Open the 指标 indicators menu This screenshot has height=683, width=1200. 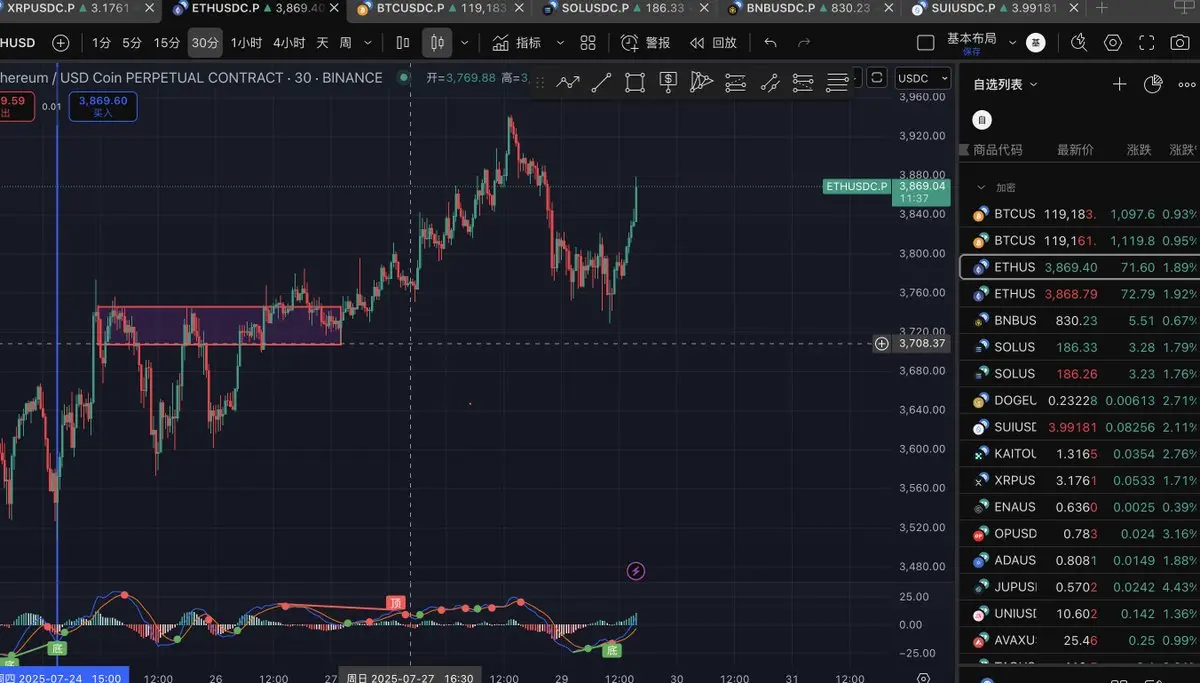(x=517, y=43)
